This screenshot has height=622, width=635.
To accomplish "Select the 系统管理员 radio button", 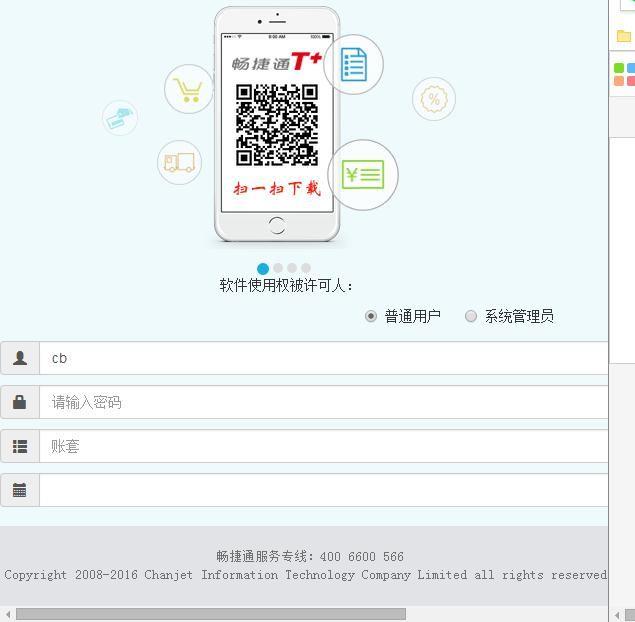I will tap(471, 316).
